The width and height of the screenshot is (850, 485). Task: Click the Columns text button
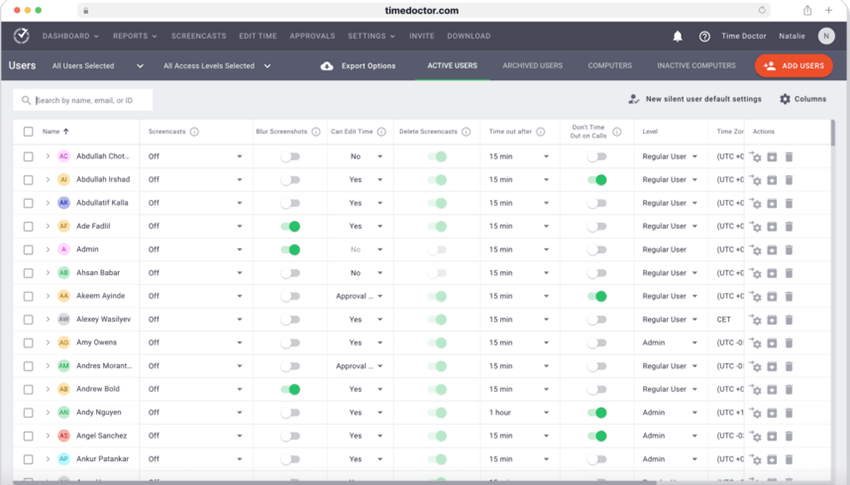click(x=810, y=99)
